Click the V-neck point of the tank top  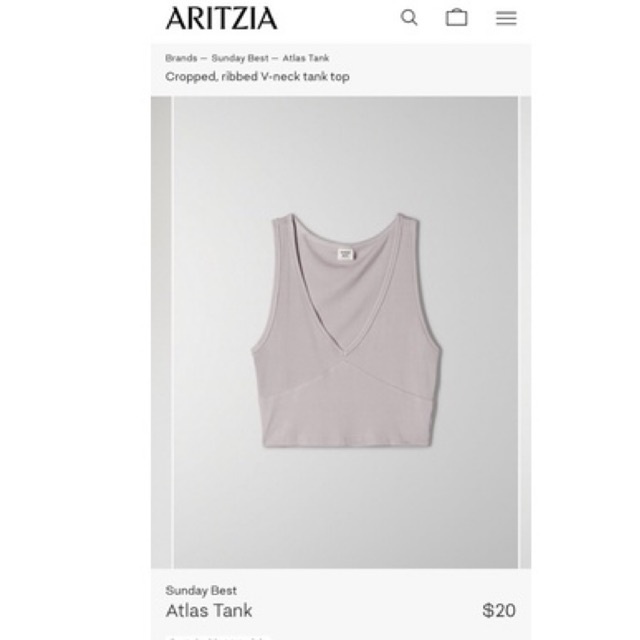point(345,353)
